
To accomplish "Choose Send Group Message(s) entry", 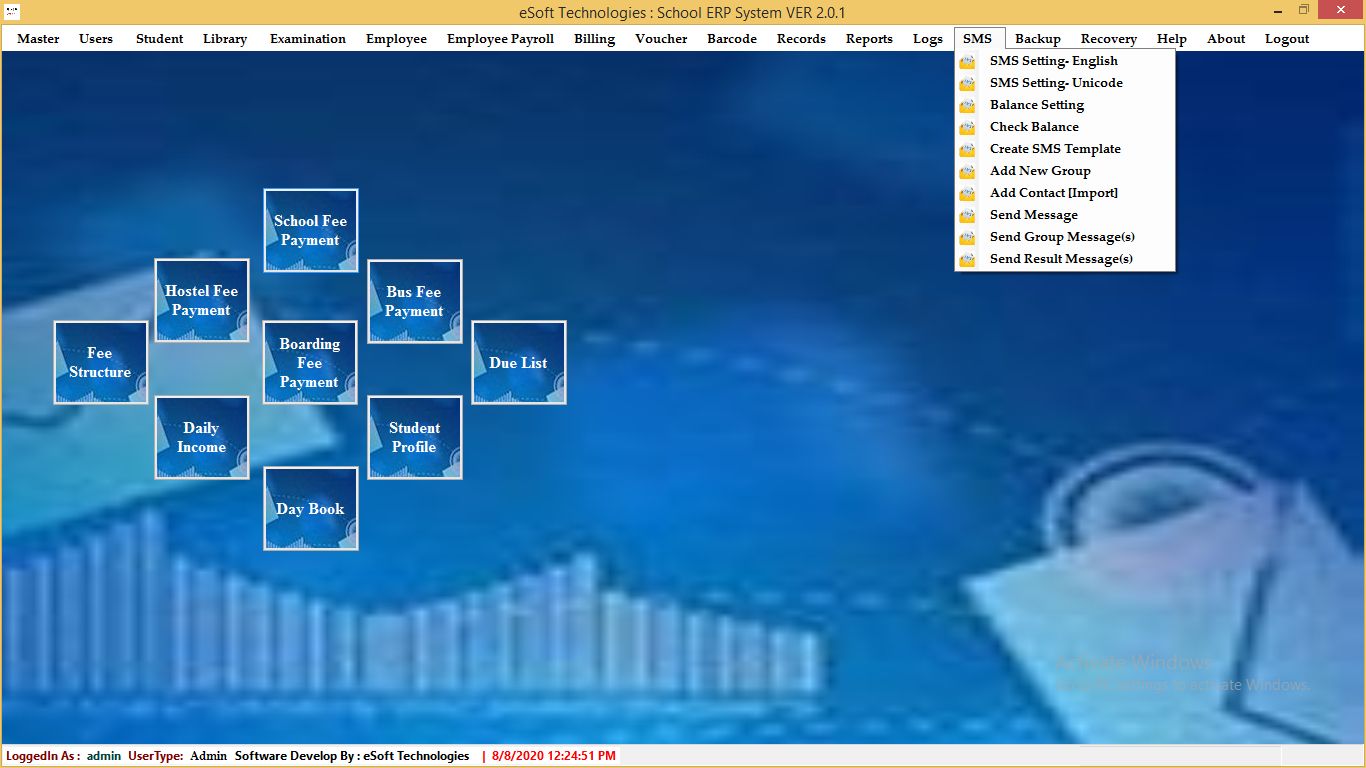I will click(x=1065, y=237).
